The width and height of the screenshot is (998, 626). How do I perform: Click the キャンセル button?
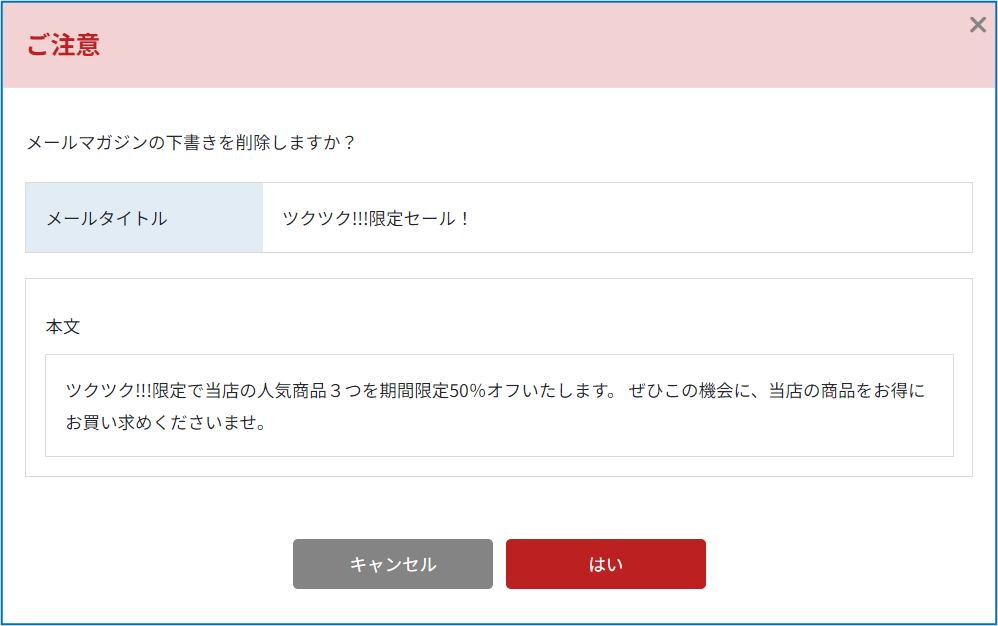pyautogui.click(x=393, y=564)
